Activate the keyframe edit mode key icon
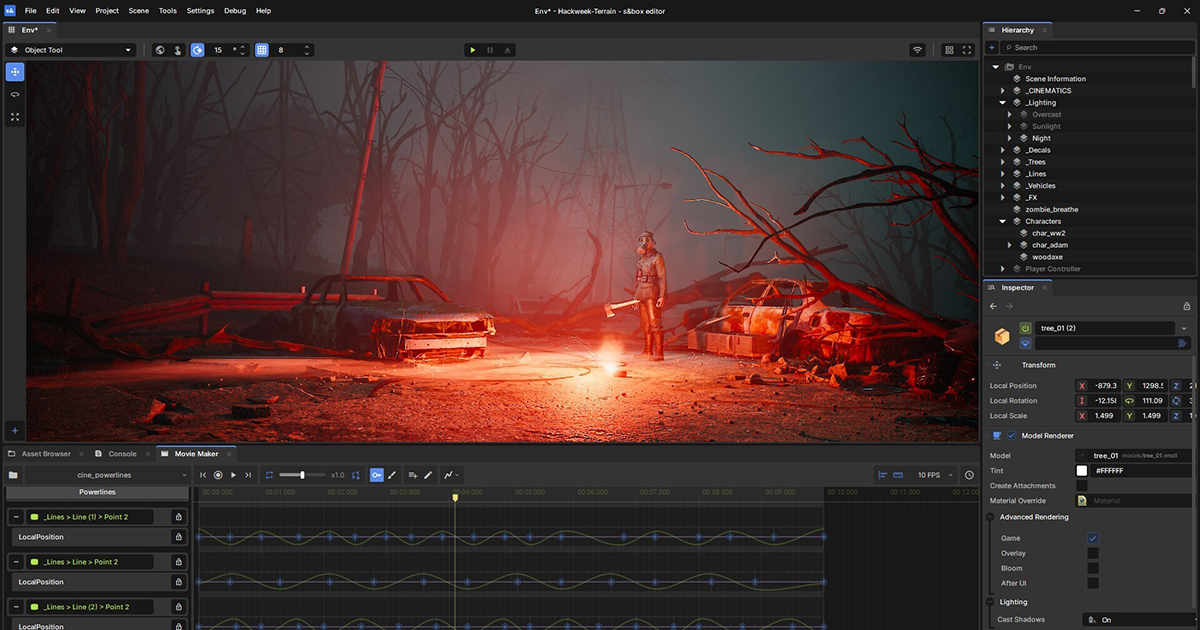This screenshot has height=630, width=1200. click(x=376, y=475)
